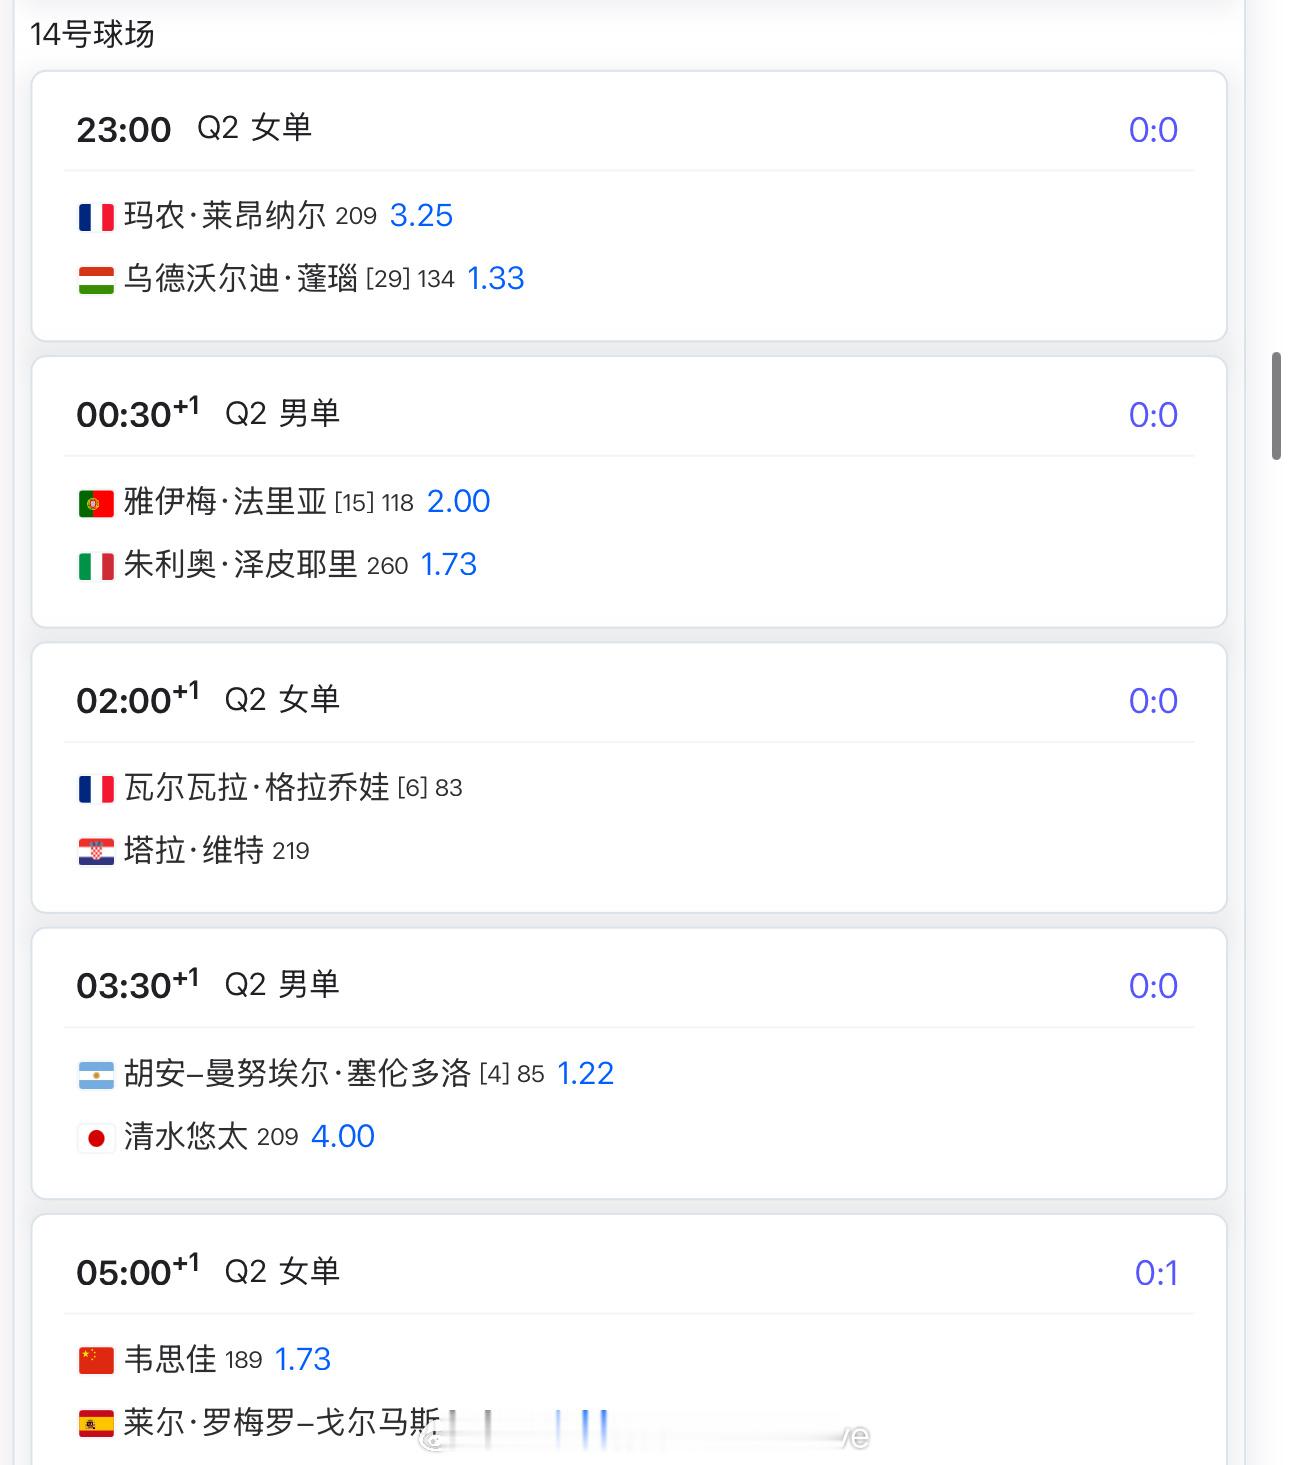
Task: Click the Japanese flag beside 清水悠太
Action: coord(96,1138)
